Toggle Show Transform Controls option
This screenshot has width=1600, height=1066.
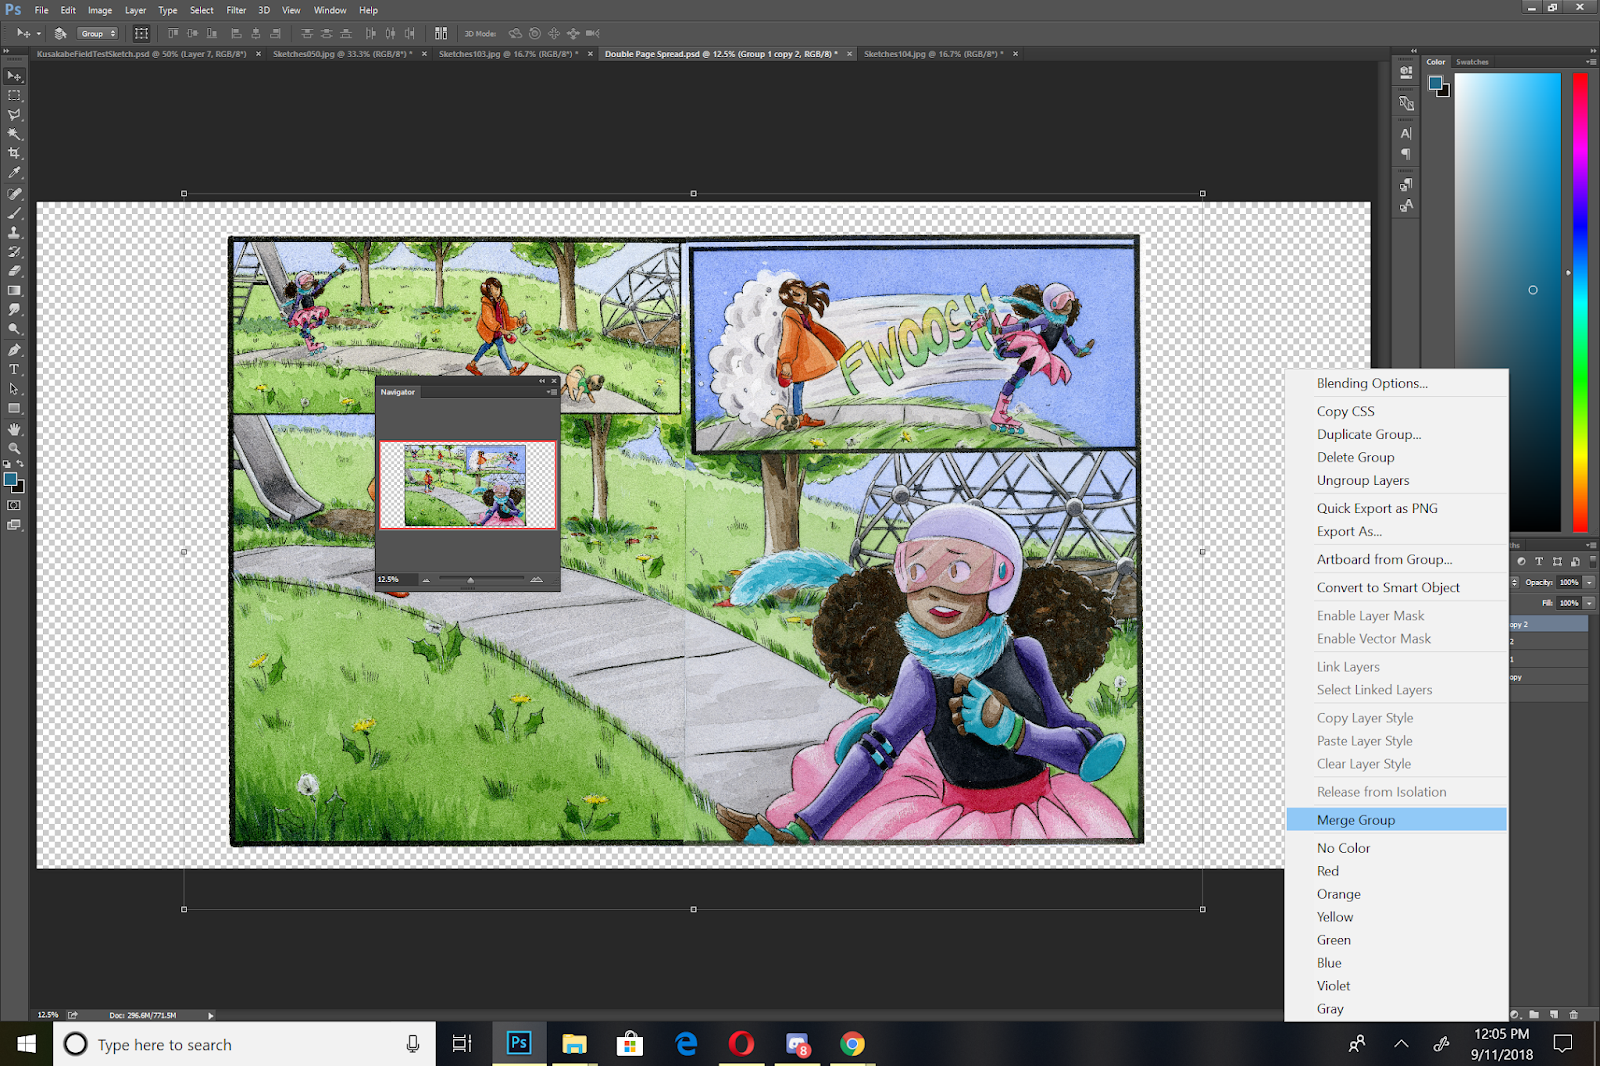[141, 33]
